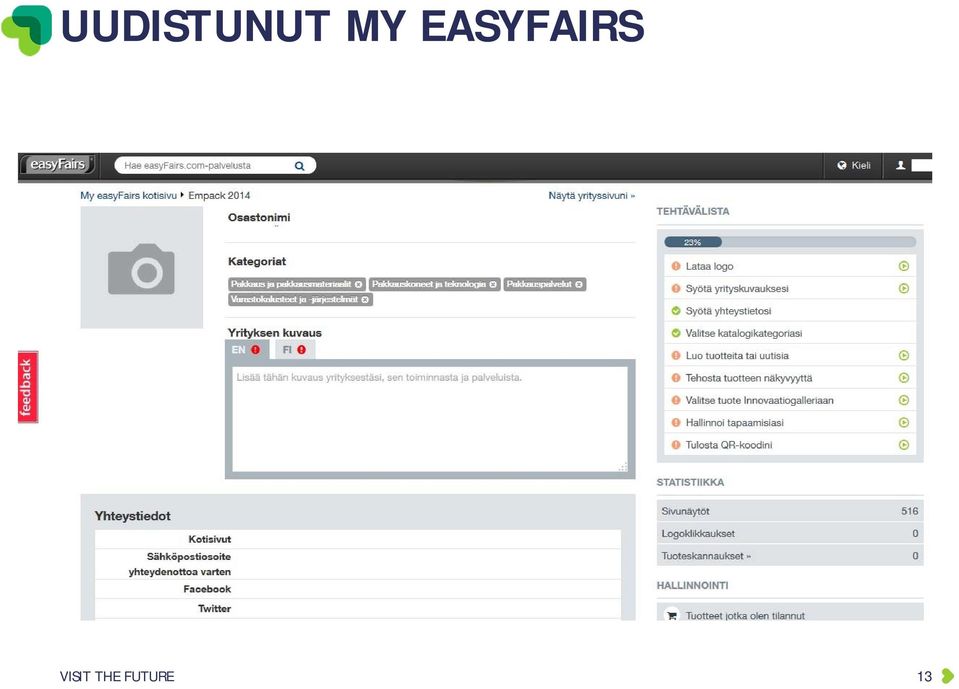
Task: Open the Tuoteskannaukset statistics link
Action: [706, 556]
